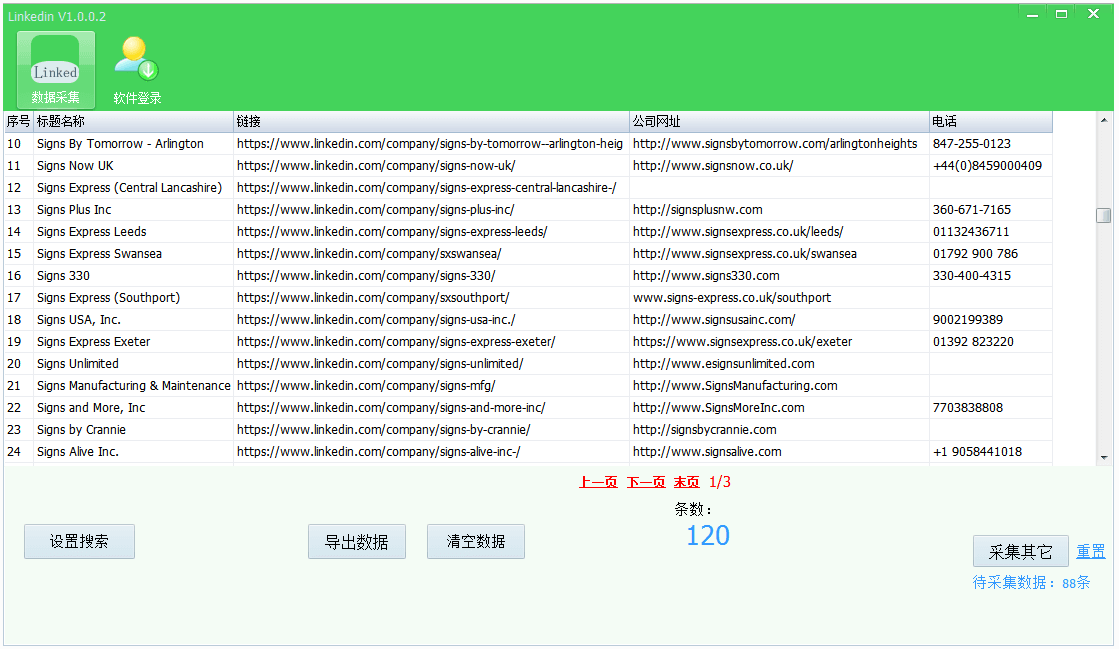The width and height of the screenshot is (1119, 649).
Task: Select the 'Signs Express Leeds' row
Action: pyautogui.click(x=528, y=232)
